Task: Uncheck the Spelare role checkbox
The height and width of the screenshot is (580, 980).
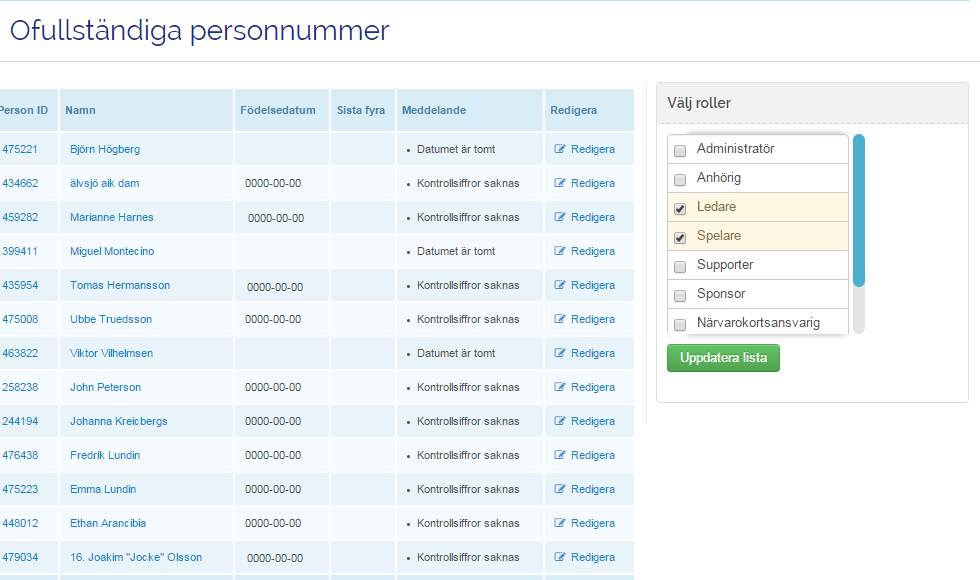Action: coord(680,238)
